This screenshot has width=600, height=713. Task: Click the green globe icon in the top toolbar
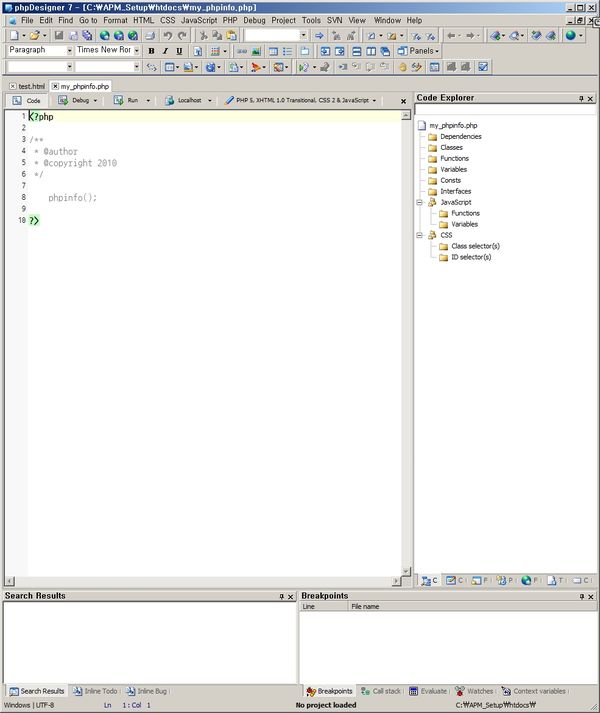(570, 35)
